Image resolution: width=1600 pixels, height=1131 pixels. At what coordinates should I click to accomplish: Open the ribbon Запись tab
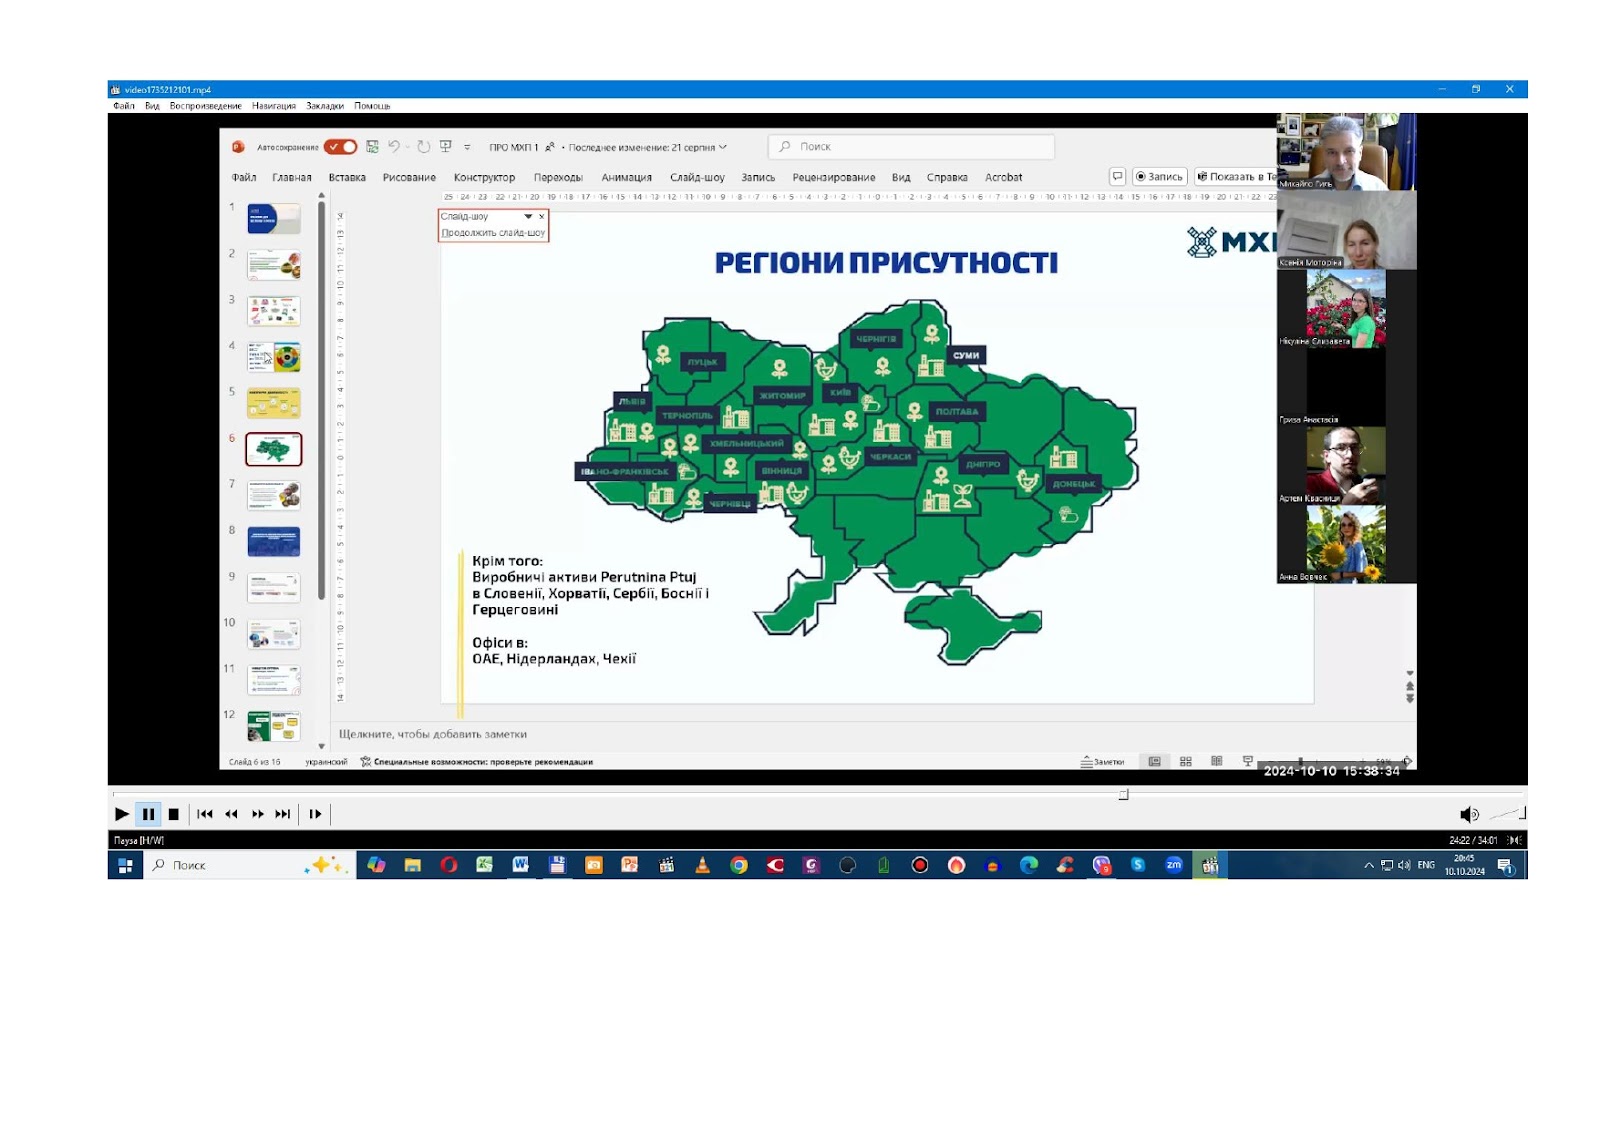click(x=758, y=177)
